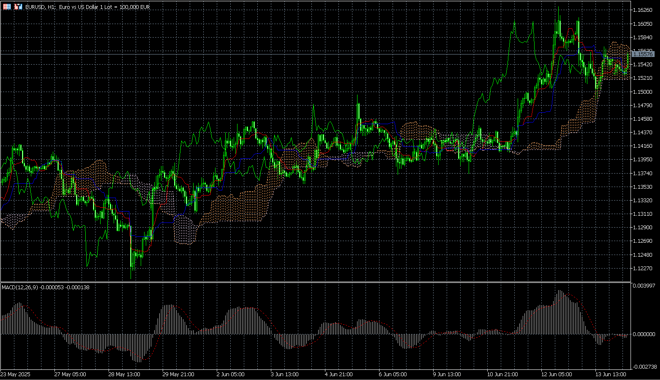The width and height of the screenshot is (660, 380).
Task: Open the Depth of Market icon
Action: tap(18, 7)
